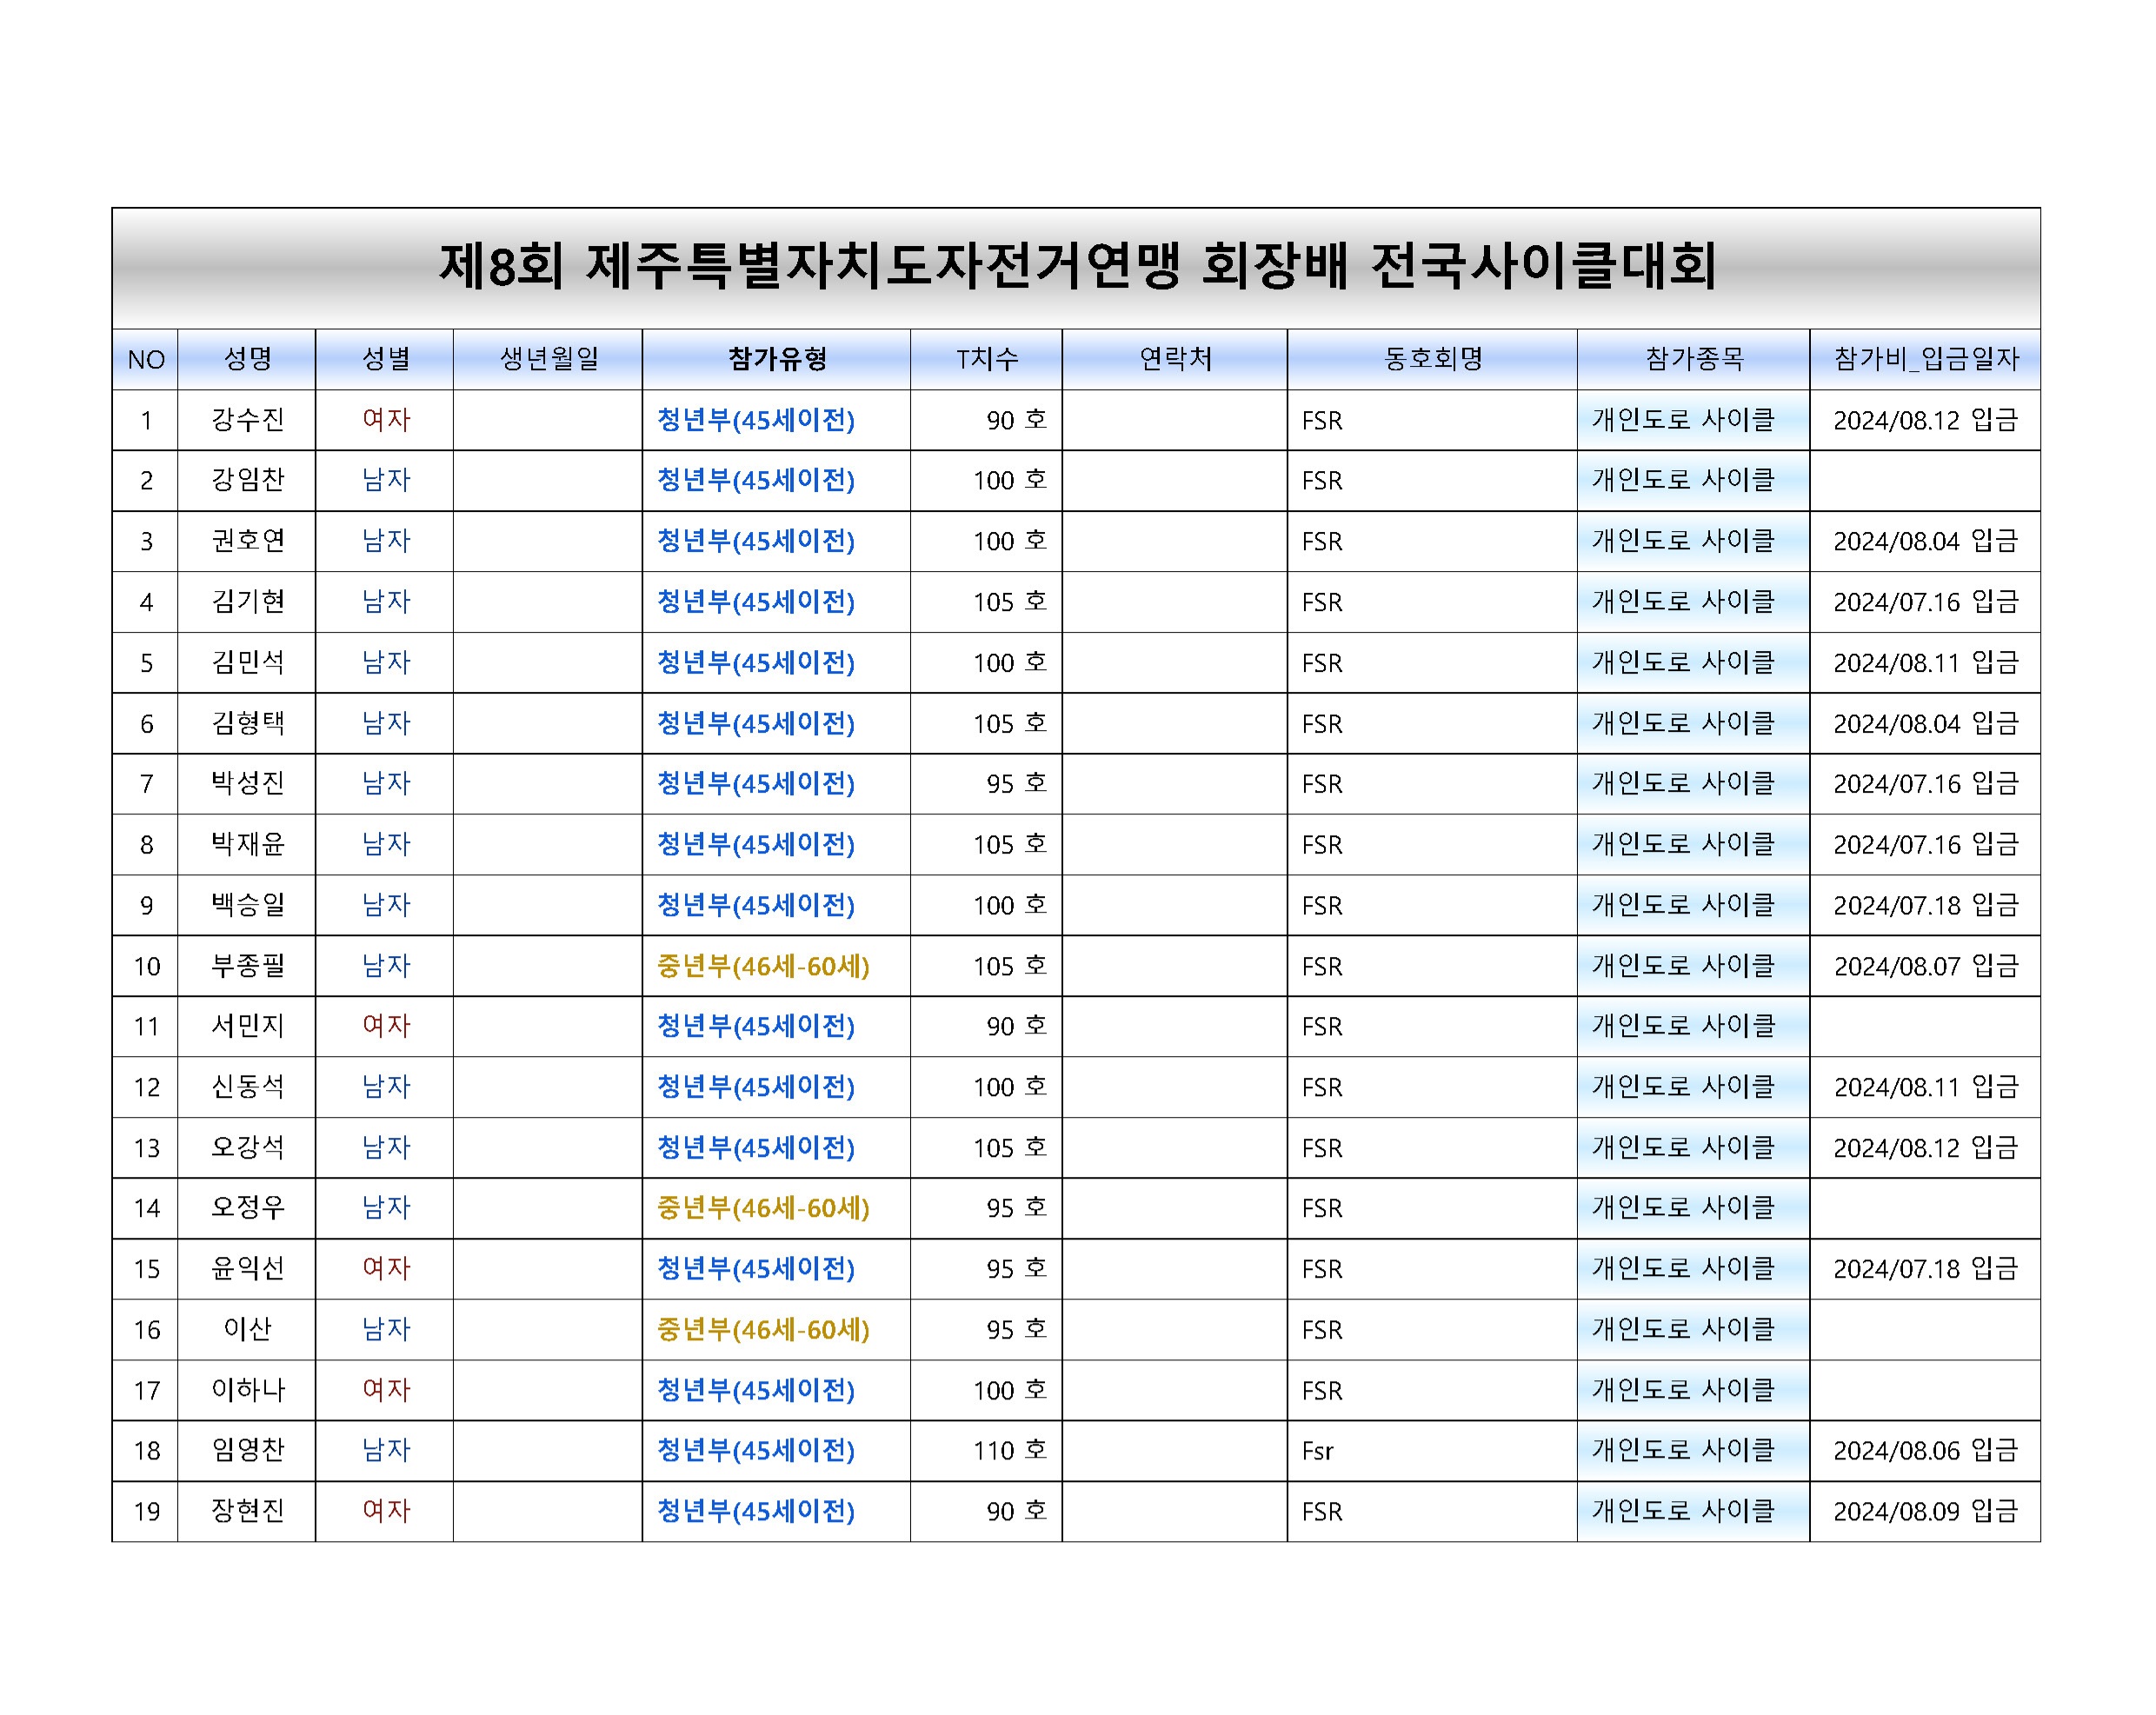
Task: Select the name 권호연
Action: [x=247, y=541]
